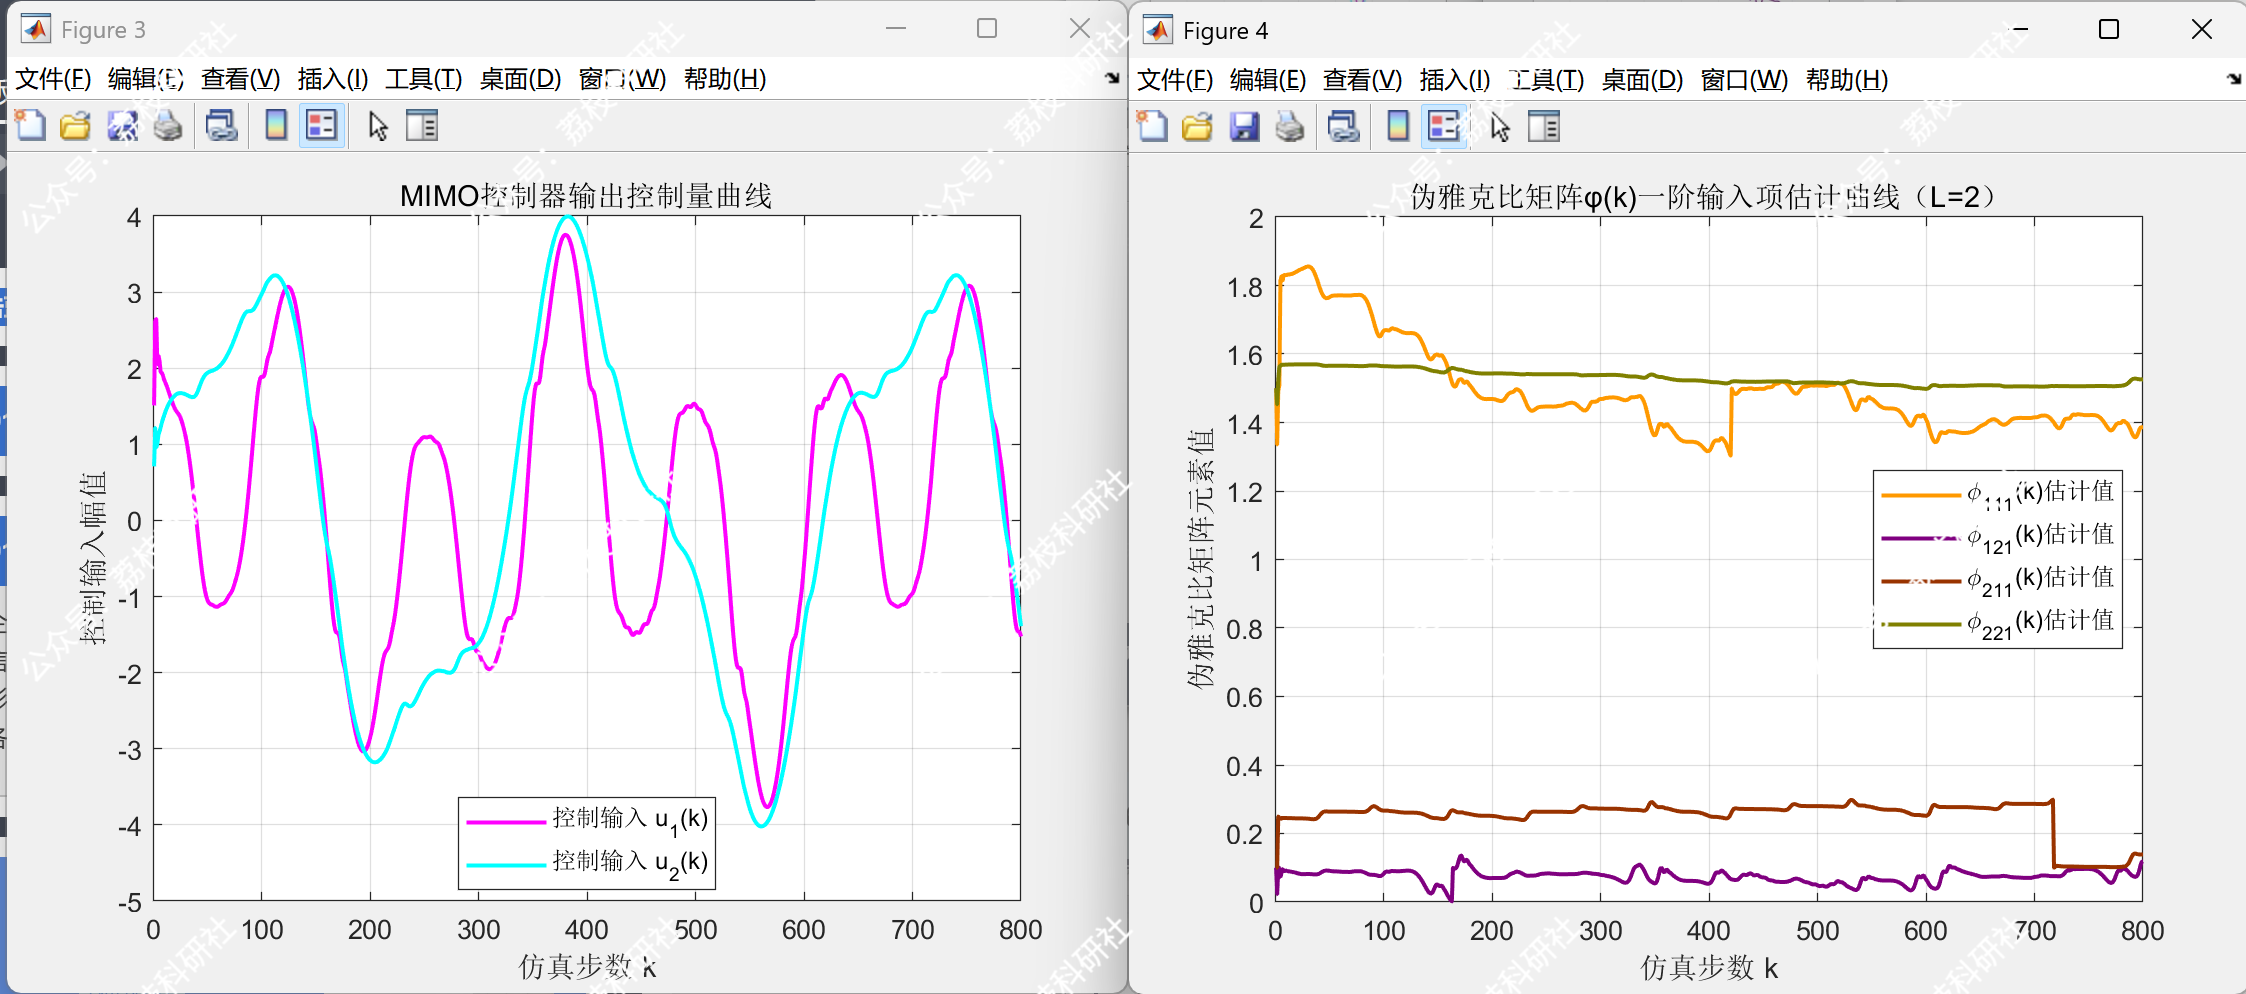Open 工具(T) menu in Figure 4

pos(1546,80)
